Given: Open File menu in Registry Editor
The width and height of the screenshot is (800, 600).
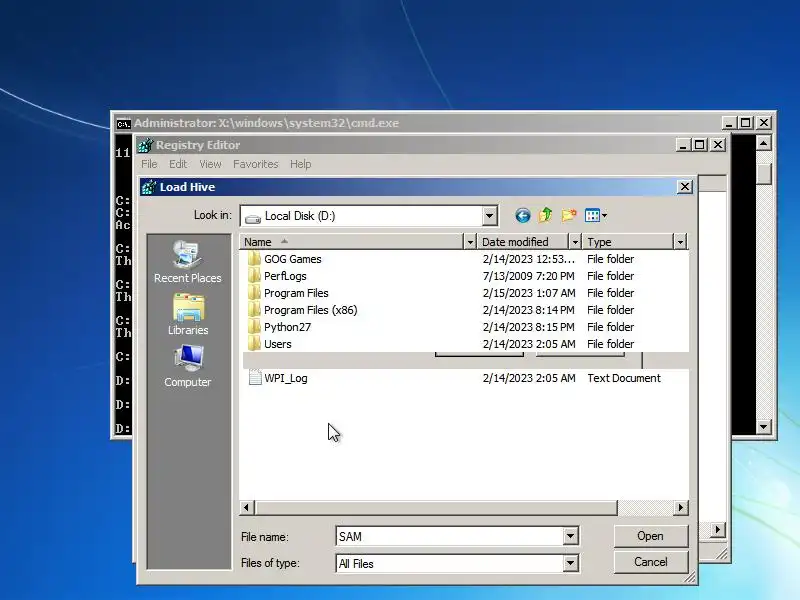Looking at the screenshot, I should 149,164.
